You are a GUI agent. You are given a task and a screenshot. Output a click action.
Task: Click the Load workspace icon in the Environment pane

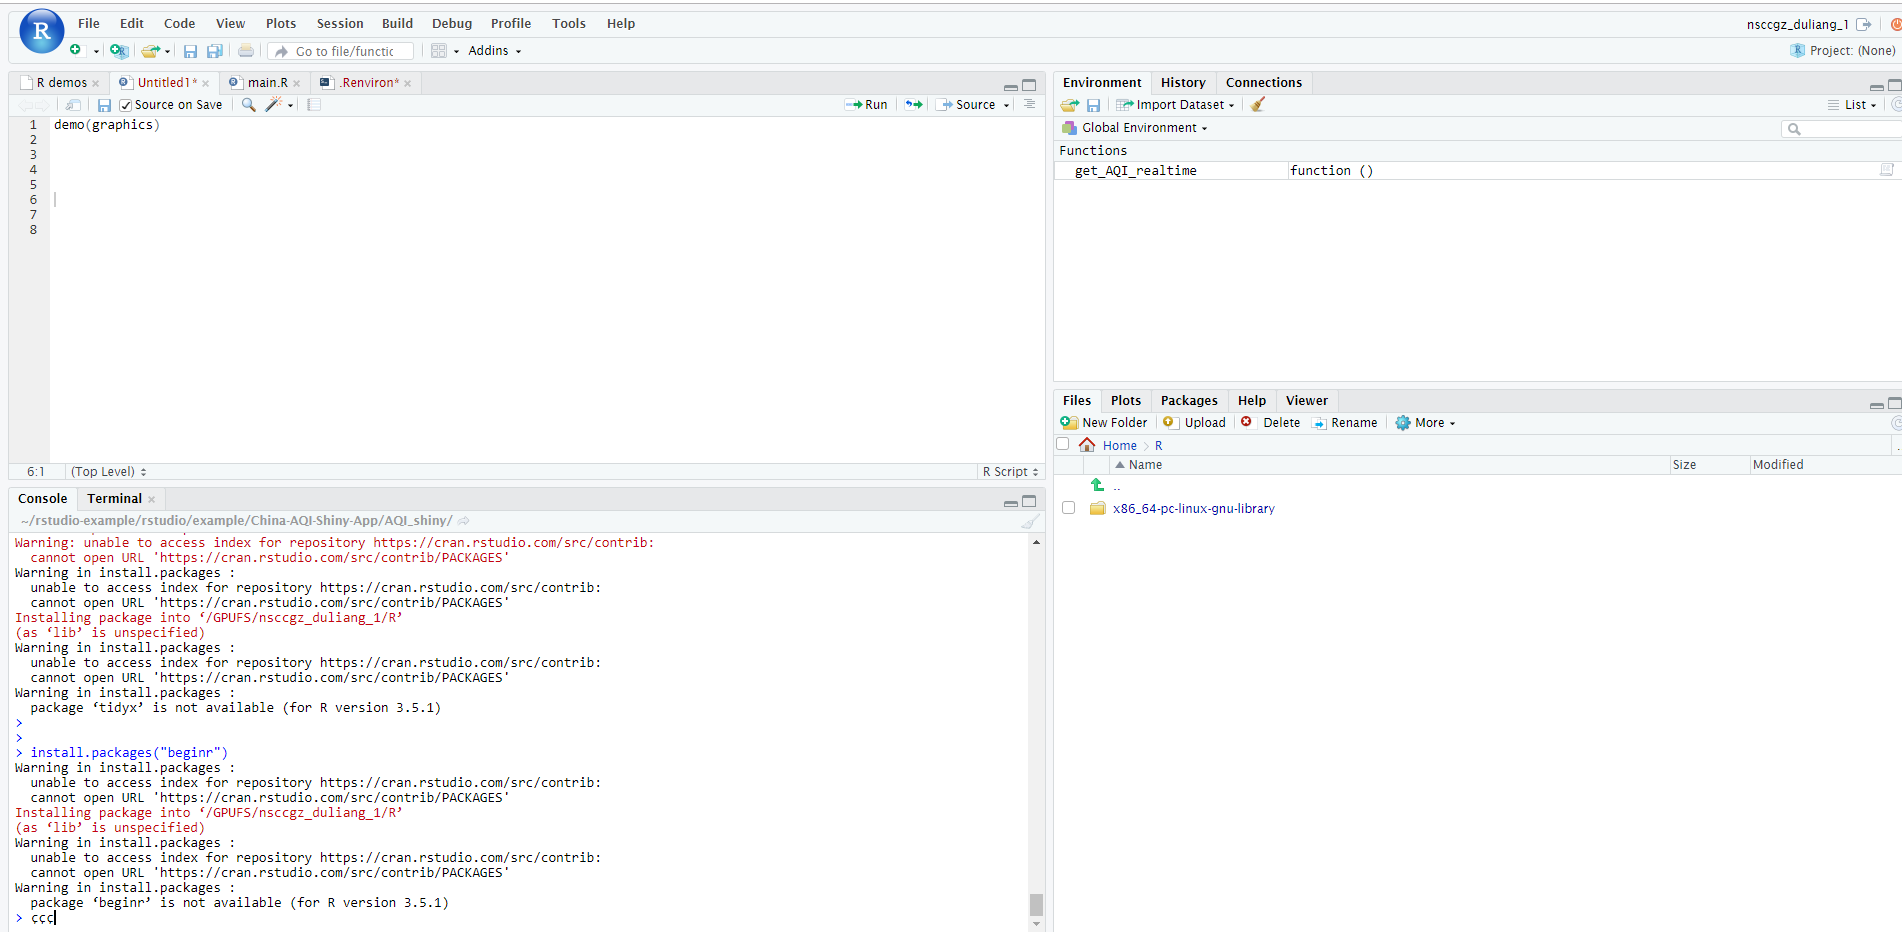tap(1070, 105)
